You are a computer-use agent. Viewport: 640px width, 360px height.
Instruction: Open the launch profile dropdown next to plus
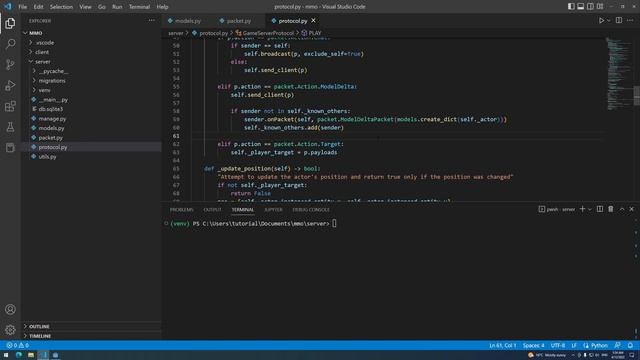[590, 209]
